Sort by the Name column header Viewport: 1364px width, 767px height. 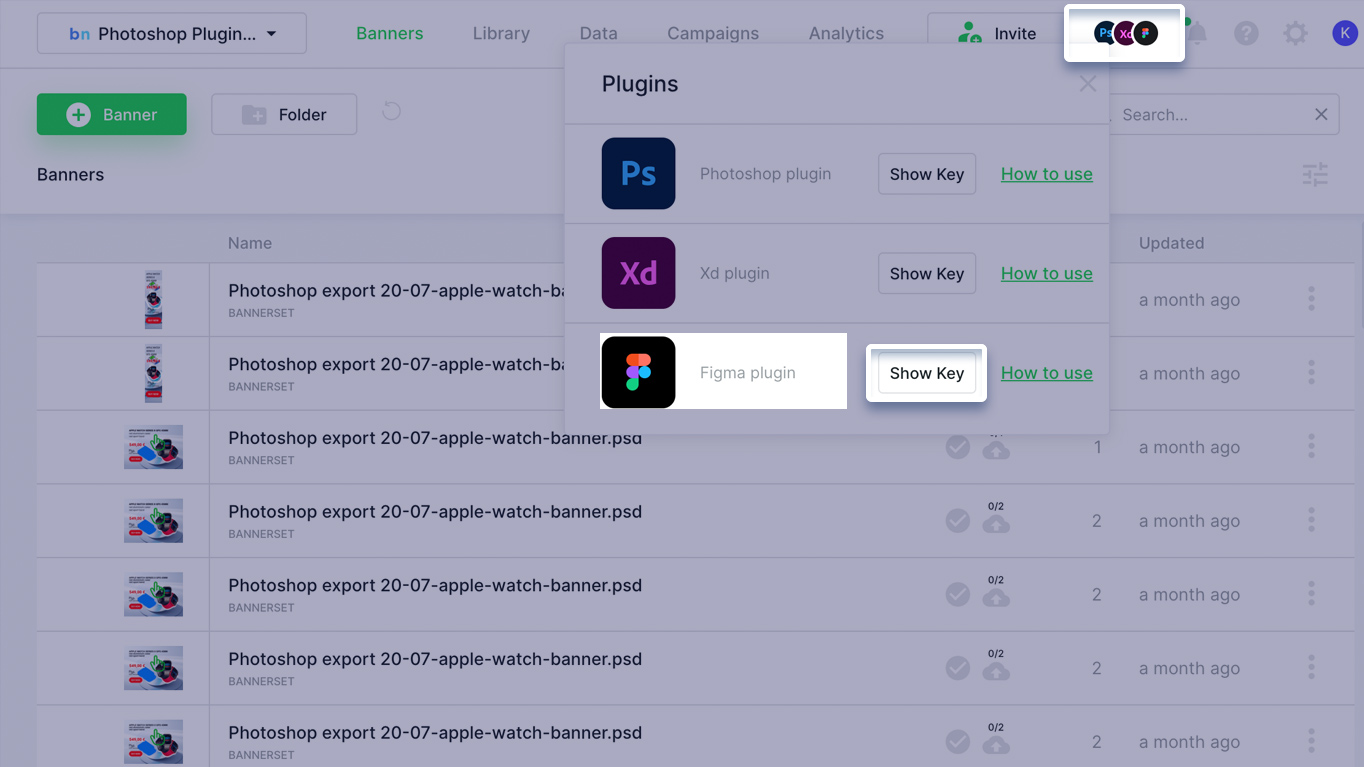pos(250,243)
